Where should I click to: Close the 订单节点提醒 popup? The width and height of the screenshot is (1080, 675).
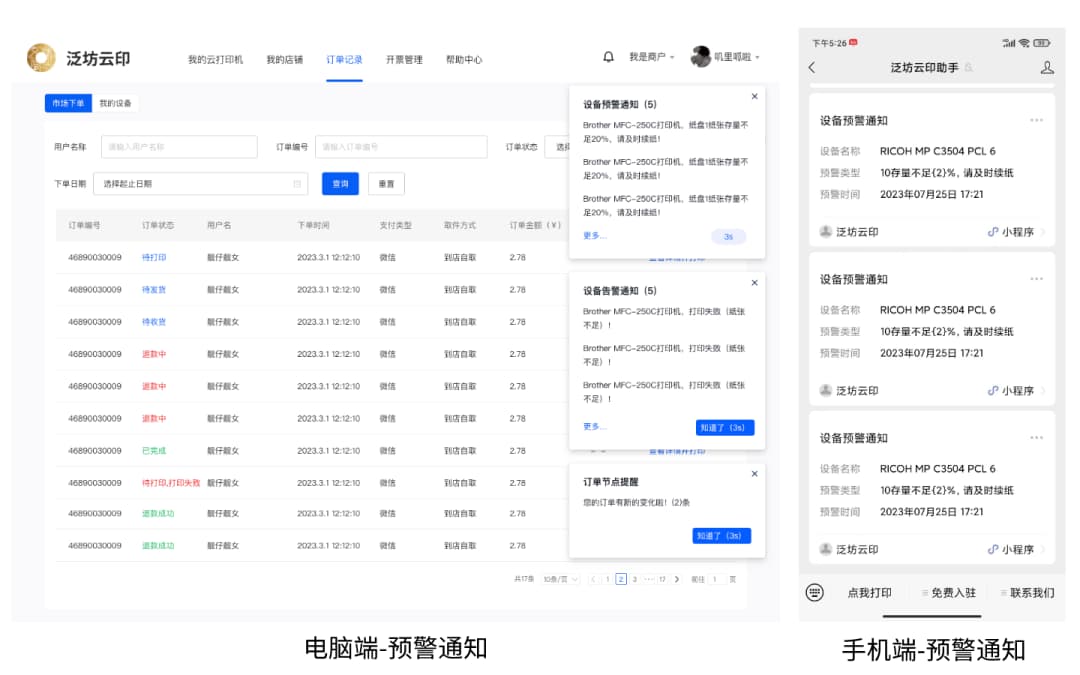click(754, 474)
